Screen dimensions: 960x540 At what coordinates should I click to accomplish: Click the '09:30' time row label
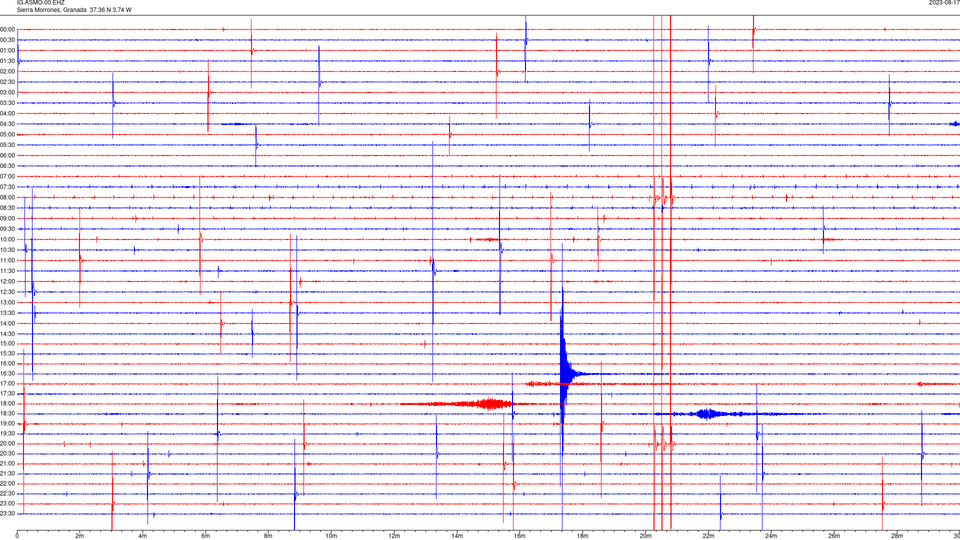(x=8, y=229)
